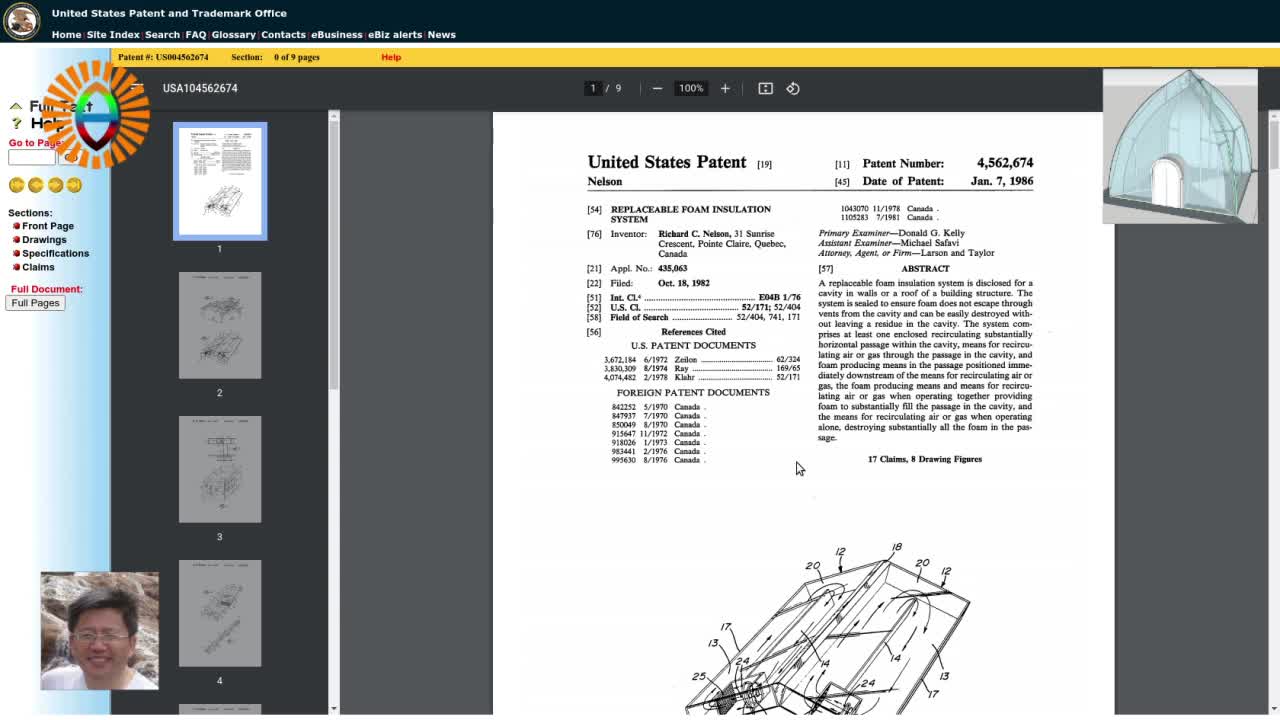Open the Home link in top navigation
The image size is (1280, 720).
[66, 35]
